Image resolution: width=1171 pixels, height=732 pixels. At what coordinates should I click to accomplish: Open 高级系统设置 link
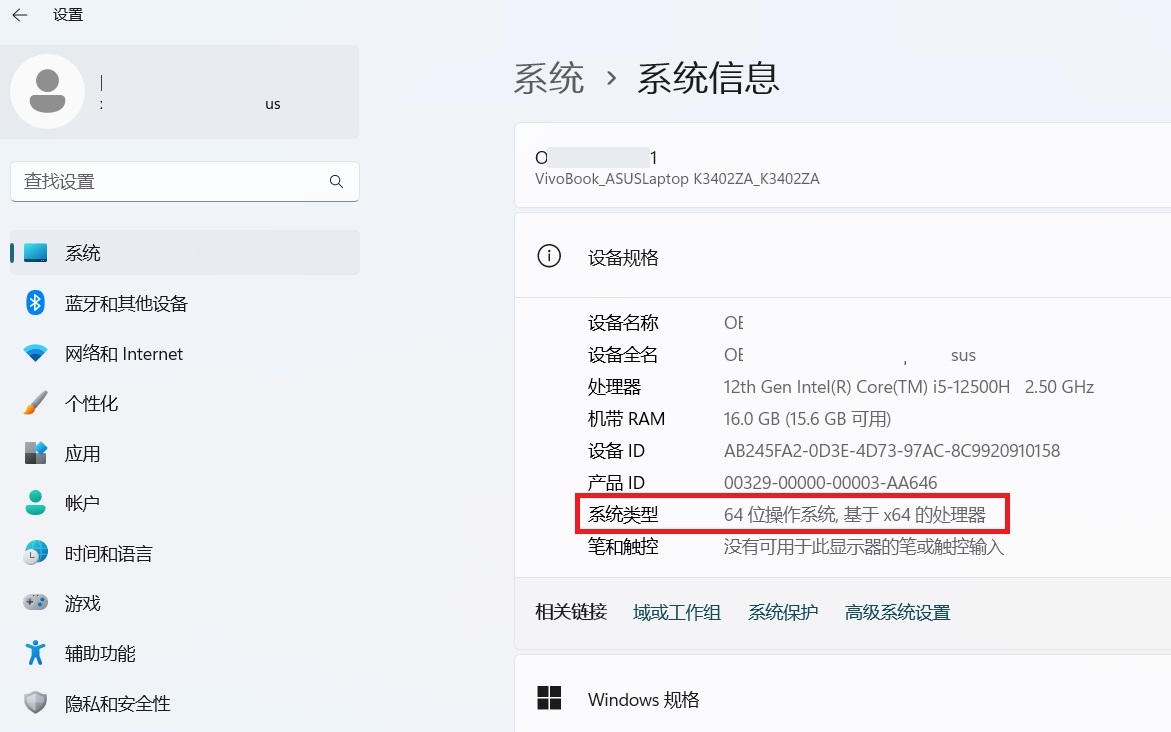897,612
